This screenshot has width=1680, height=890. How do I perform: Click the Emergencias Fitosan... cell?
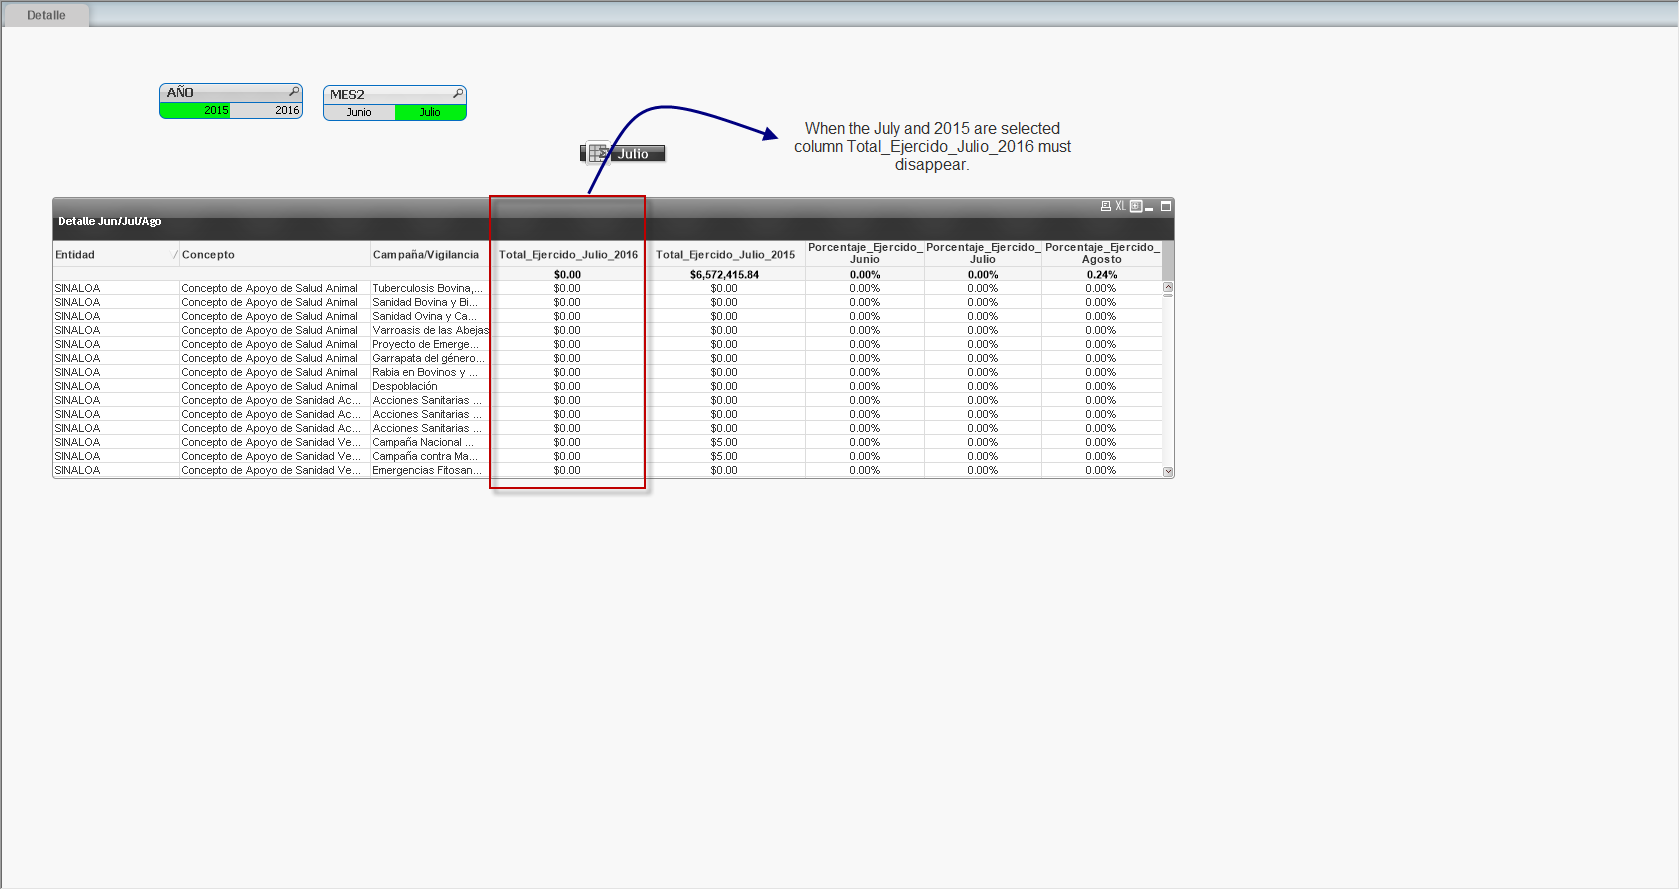(428, 470)
